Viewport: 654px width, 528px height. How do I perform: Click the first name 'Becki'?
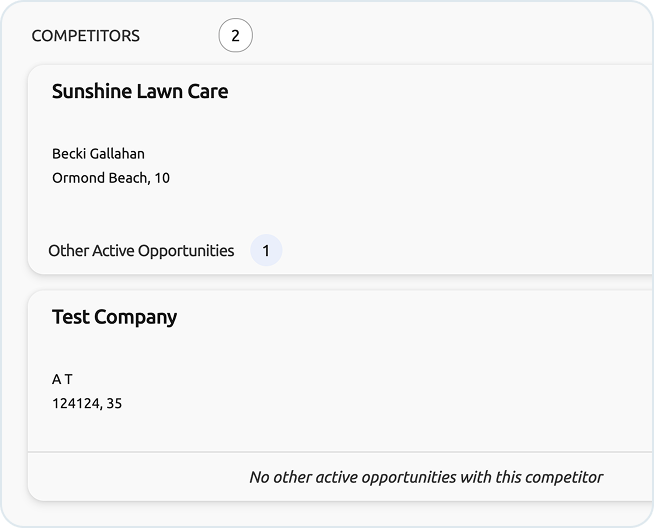[x=69, y=154]
